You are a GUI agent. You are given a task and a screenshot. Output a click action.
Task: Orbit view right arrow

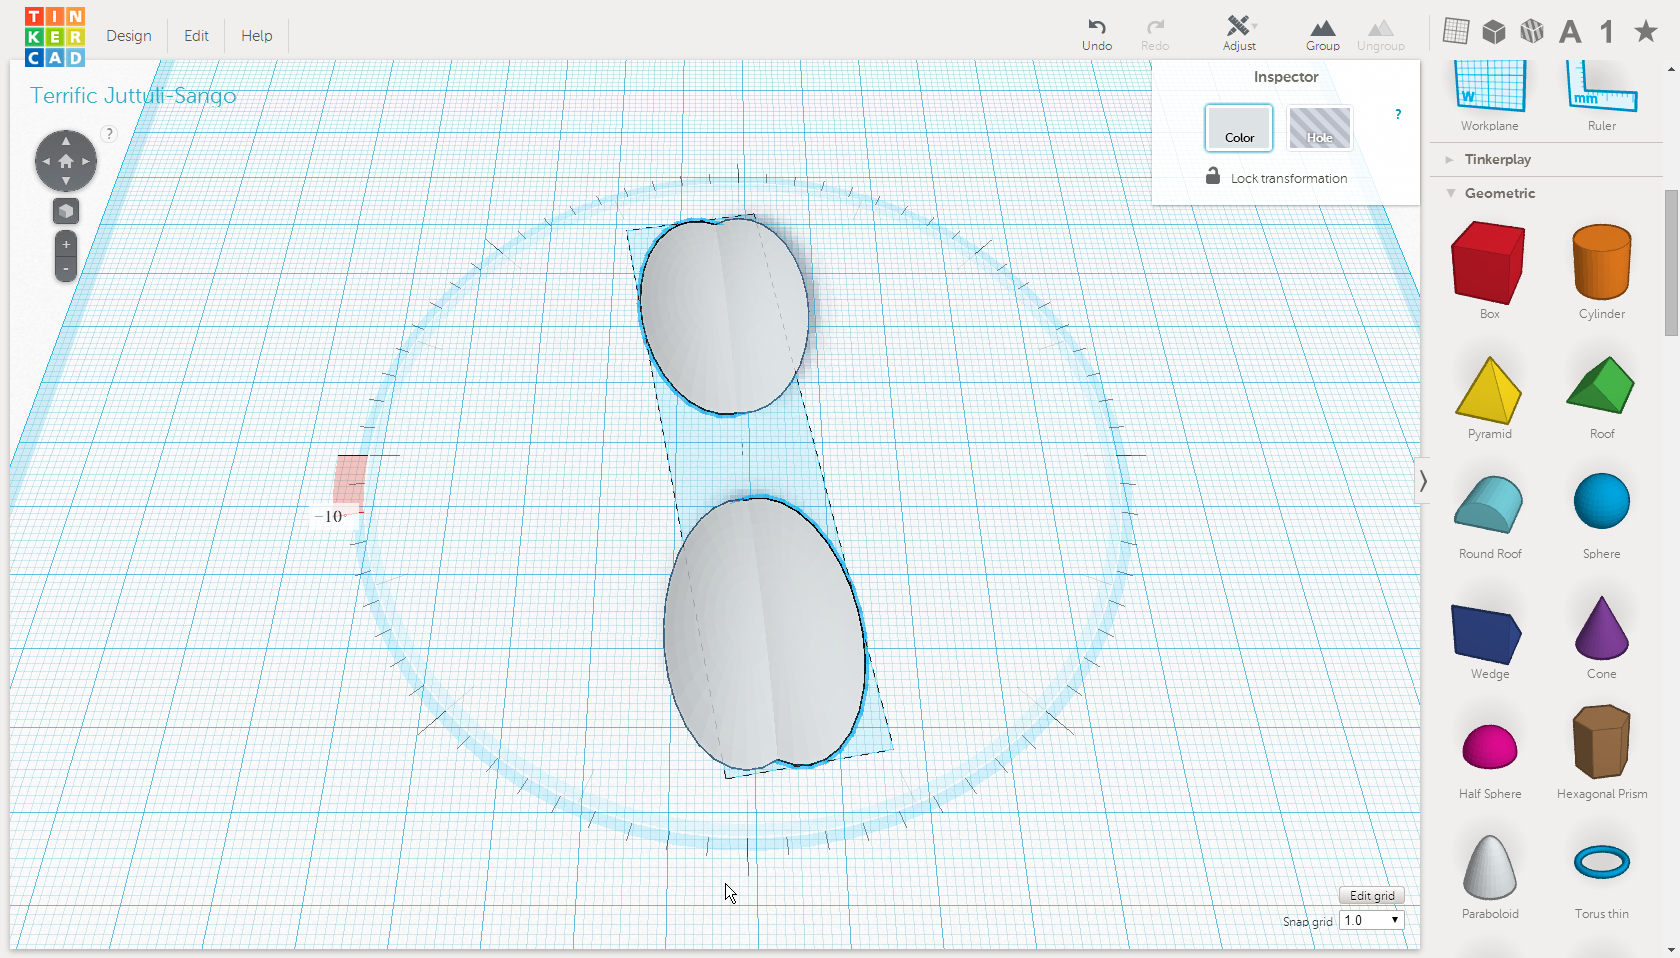pos(86,161)
